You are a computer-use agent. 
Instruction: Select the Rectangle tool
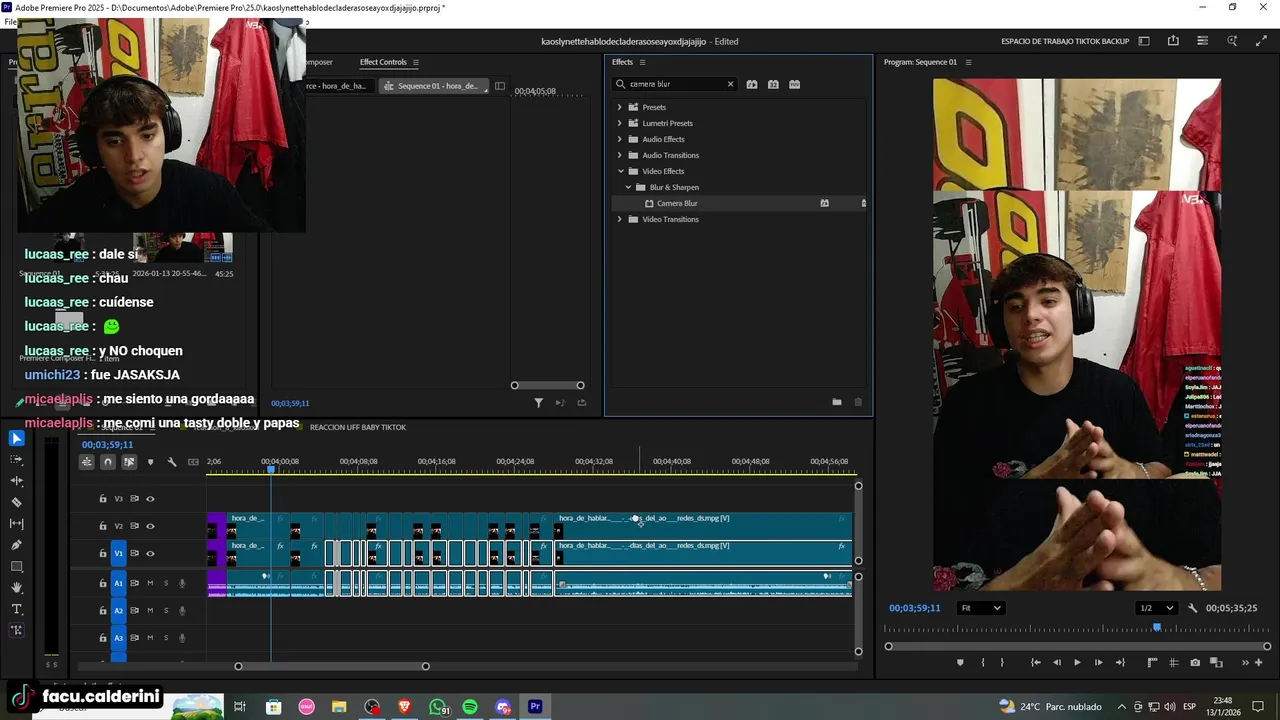tap(16, 567)
